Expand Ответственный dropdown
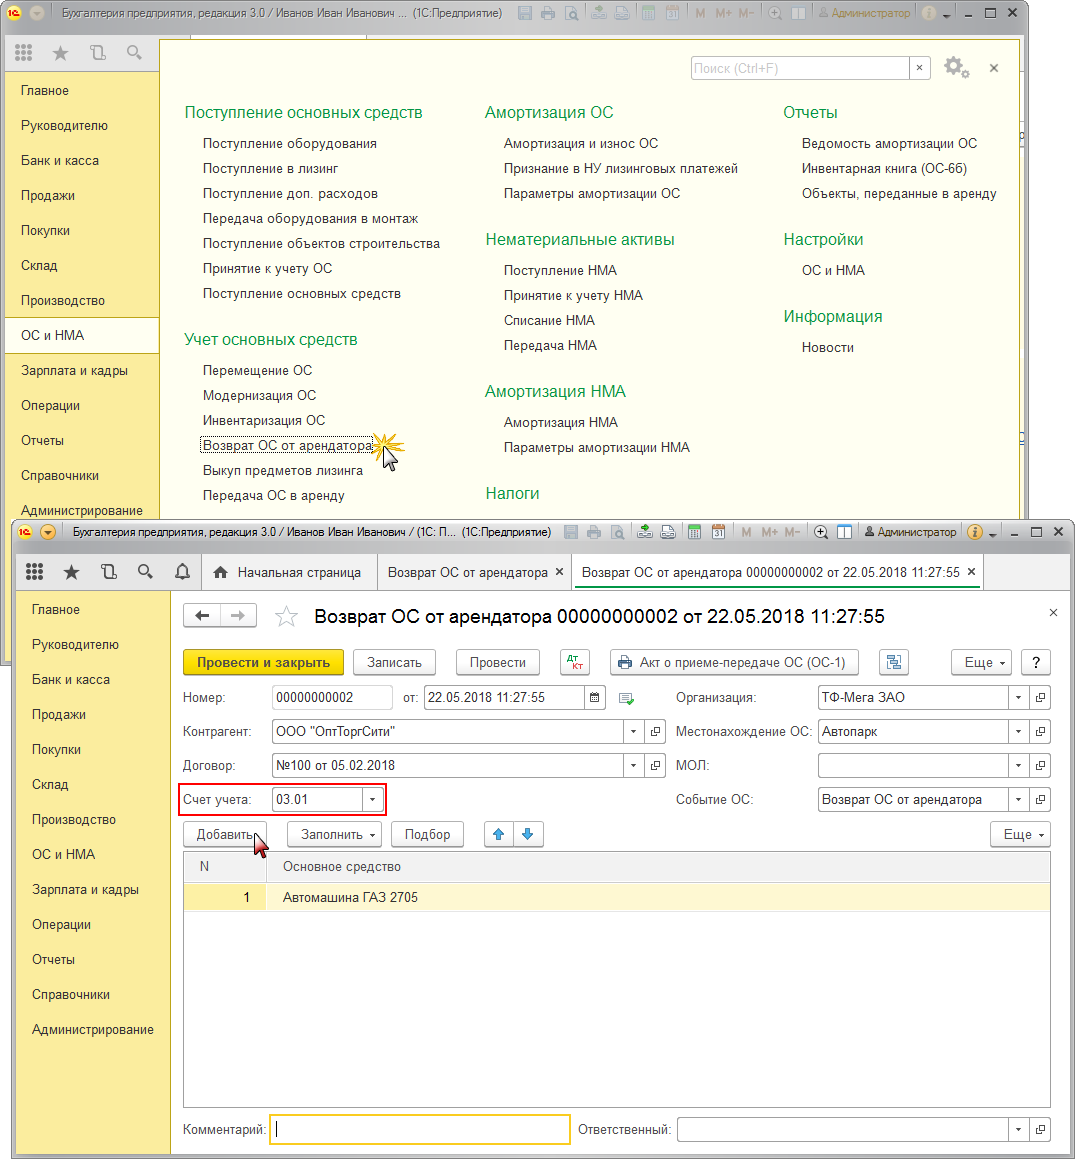This screenshot has height=1162, width=1078. tap(1019, 1129)
